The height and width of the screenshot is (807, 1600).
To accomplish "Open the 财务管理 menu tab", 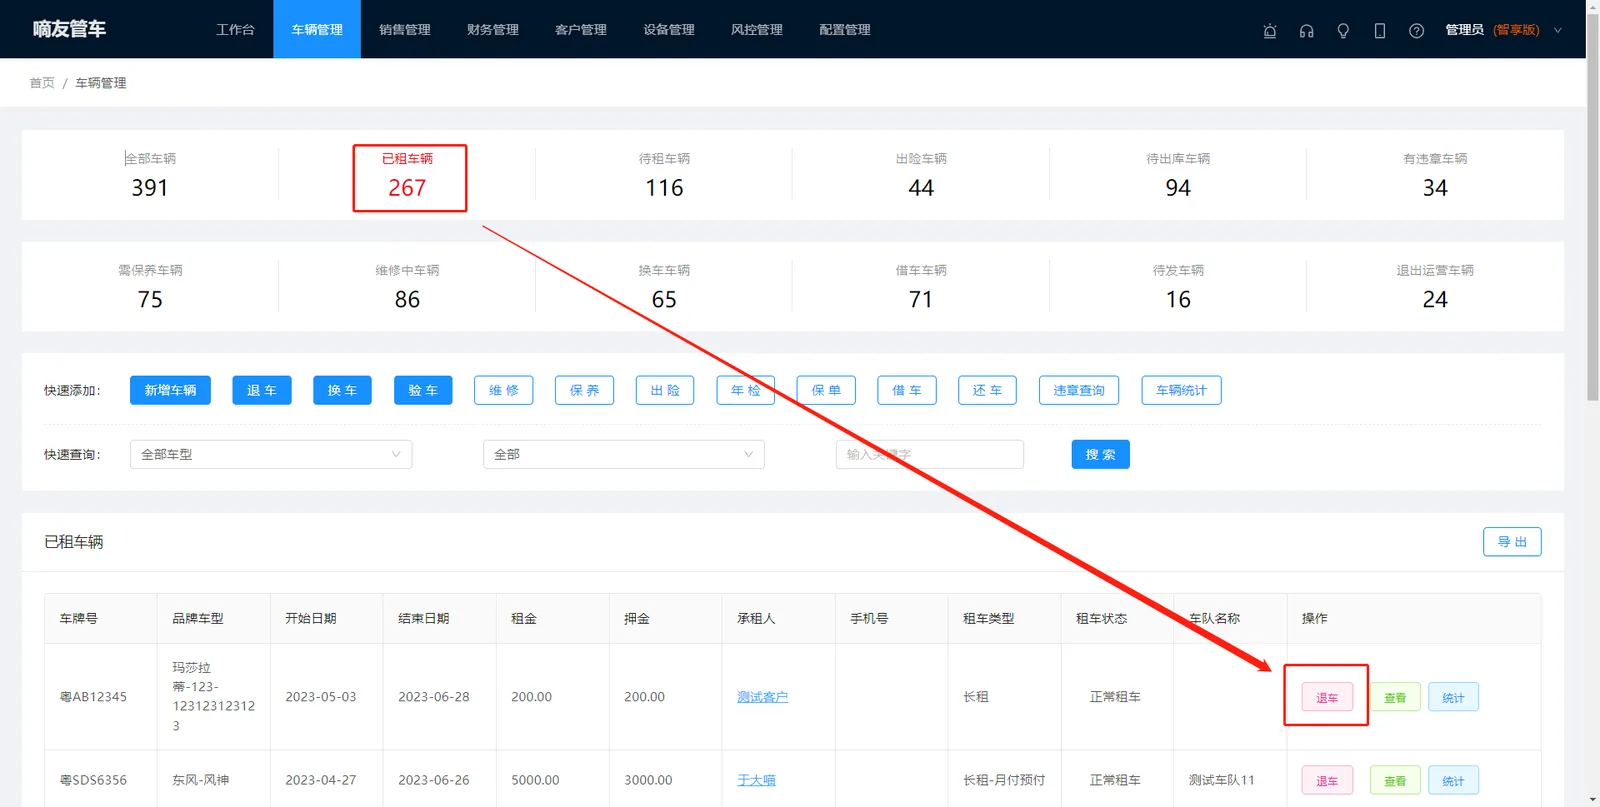I will pos(493,30).
